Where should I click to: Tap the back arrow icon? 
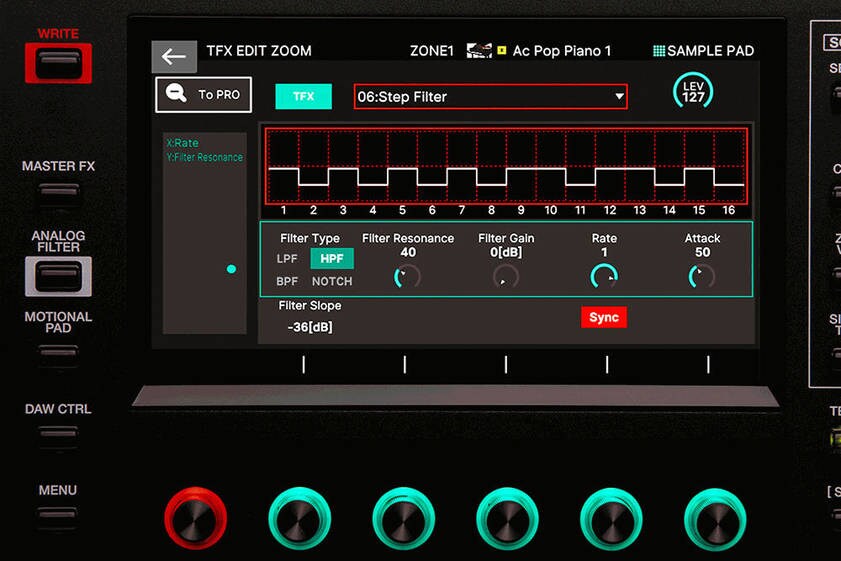[x=174, y=57]
